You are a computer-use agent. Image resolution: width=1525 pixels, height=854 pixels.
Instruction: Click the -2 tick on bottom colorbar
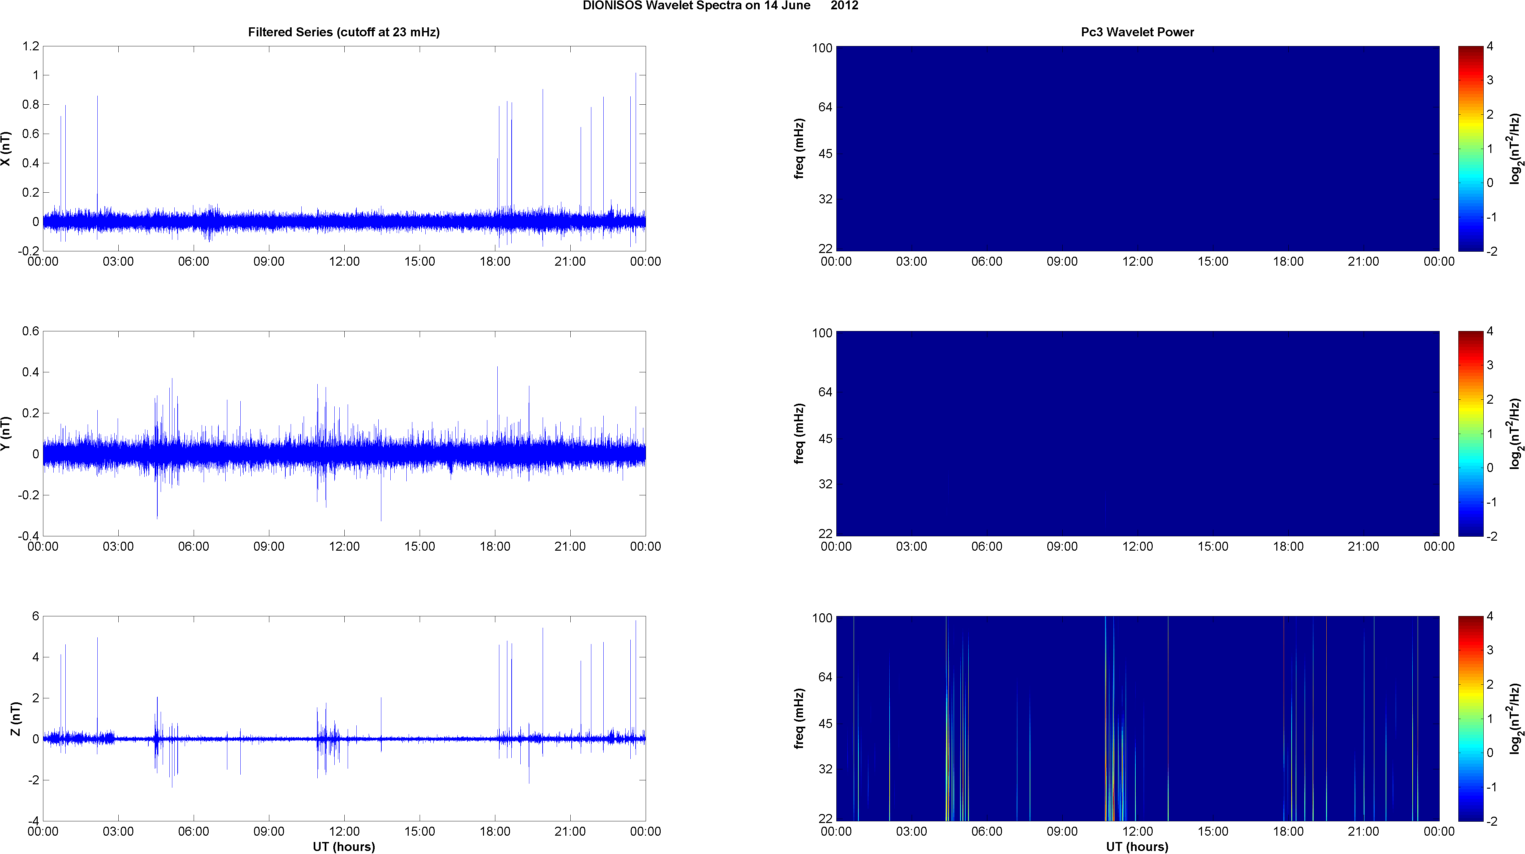pos(1490,821)
